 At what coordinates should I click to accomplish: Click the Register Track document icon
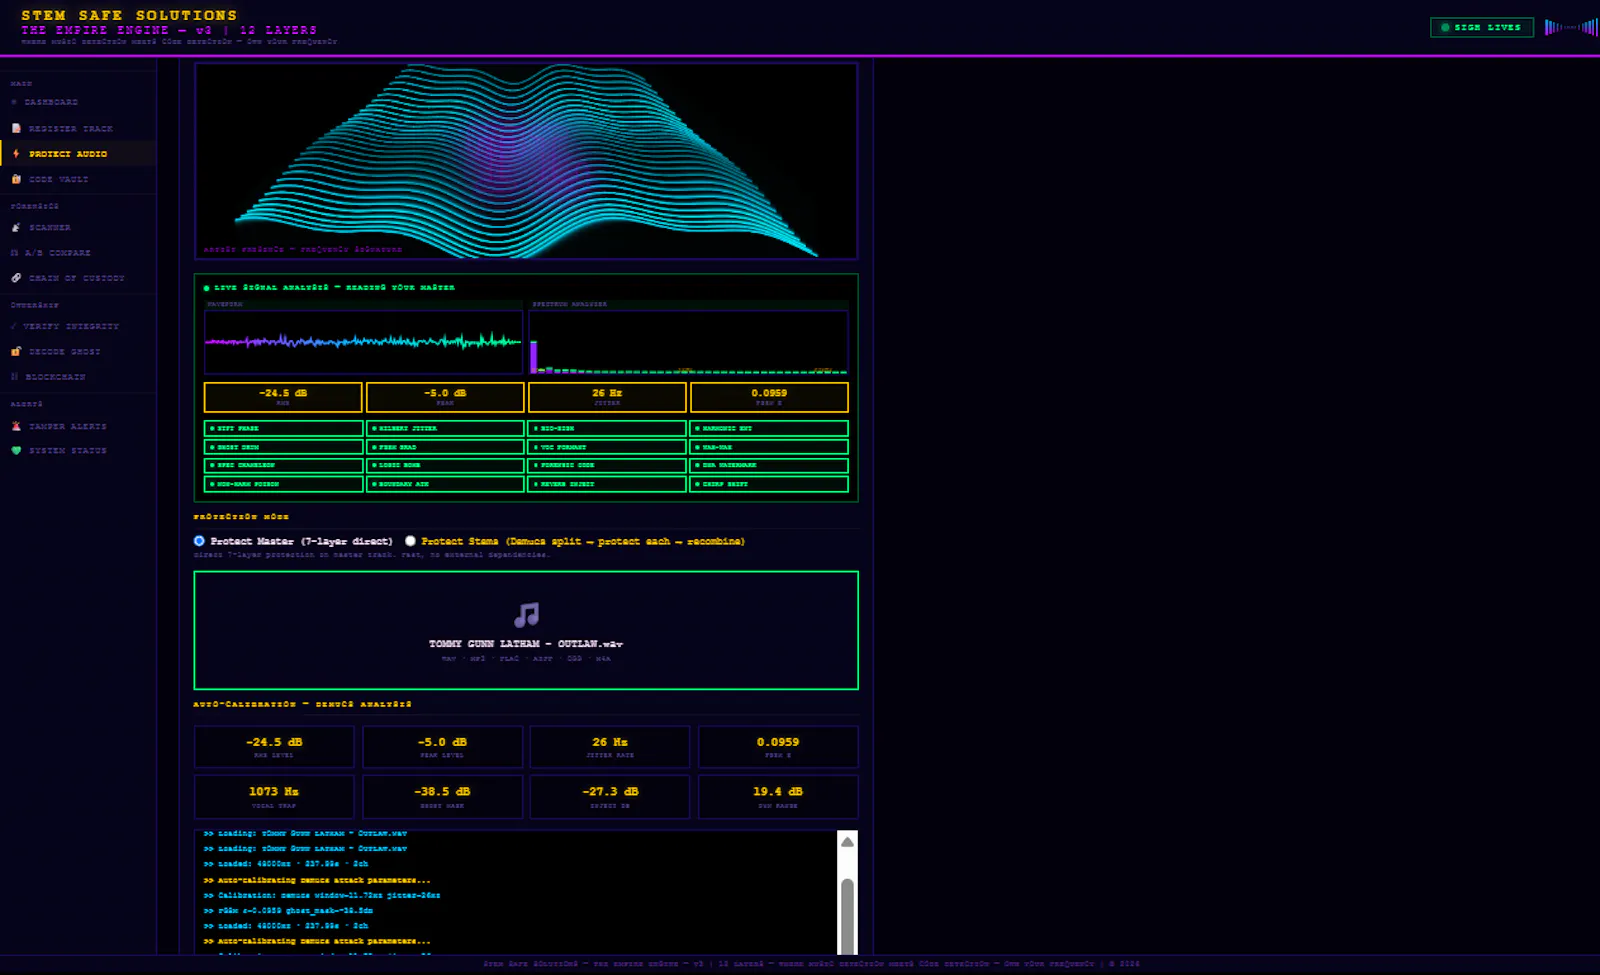click(16, 129)
